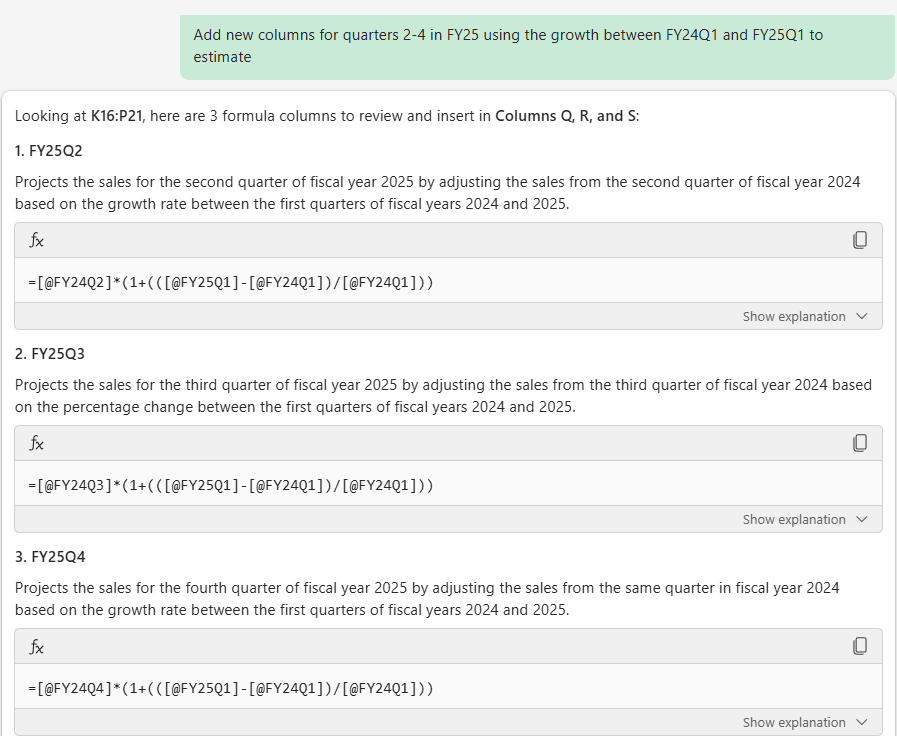Click the 1. FY25Q2 heading
Image resolution: width=897 pixels, height=736 pixels.
click(49, 151)
